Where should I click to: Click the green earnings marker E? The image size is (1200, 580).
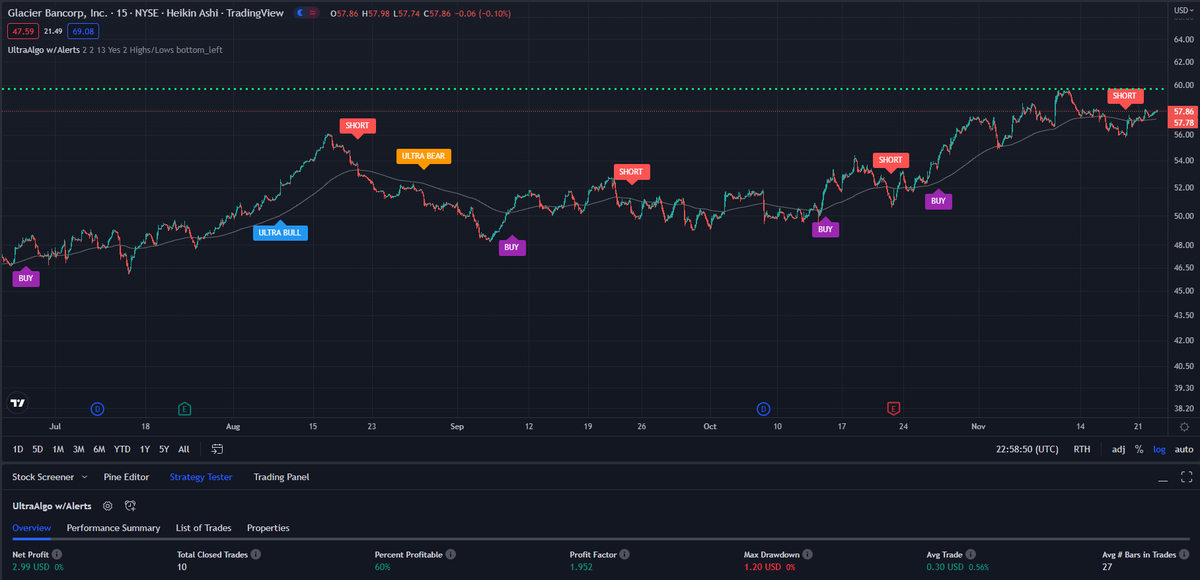pos(185,408)
